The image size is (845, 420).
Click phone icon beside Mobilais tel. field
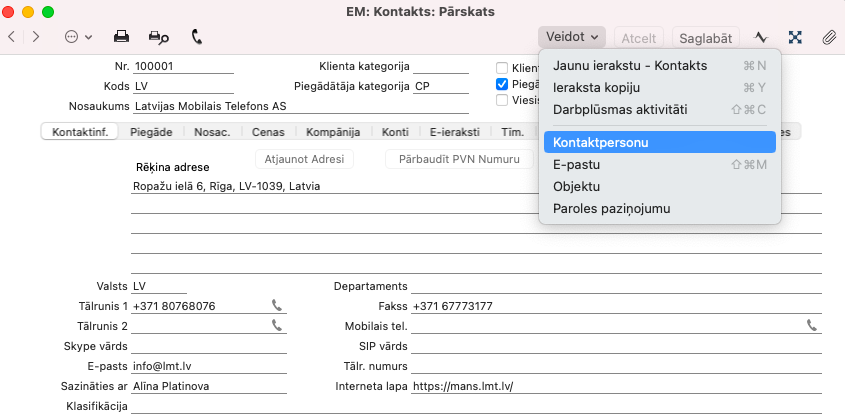[x=811, y=325]
